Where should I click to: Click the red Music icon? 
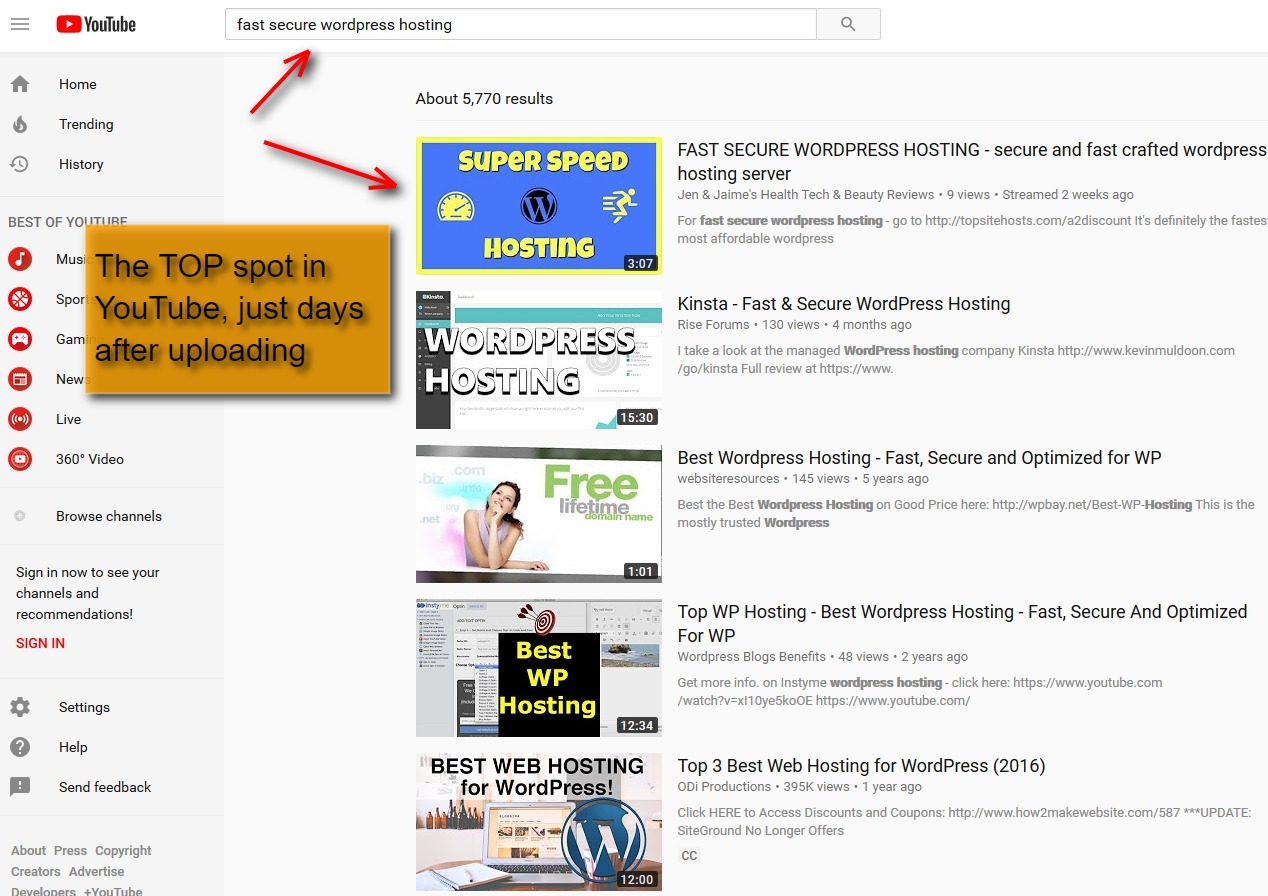[20, 259]
